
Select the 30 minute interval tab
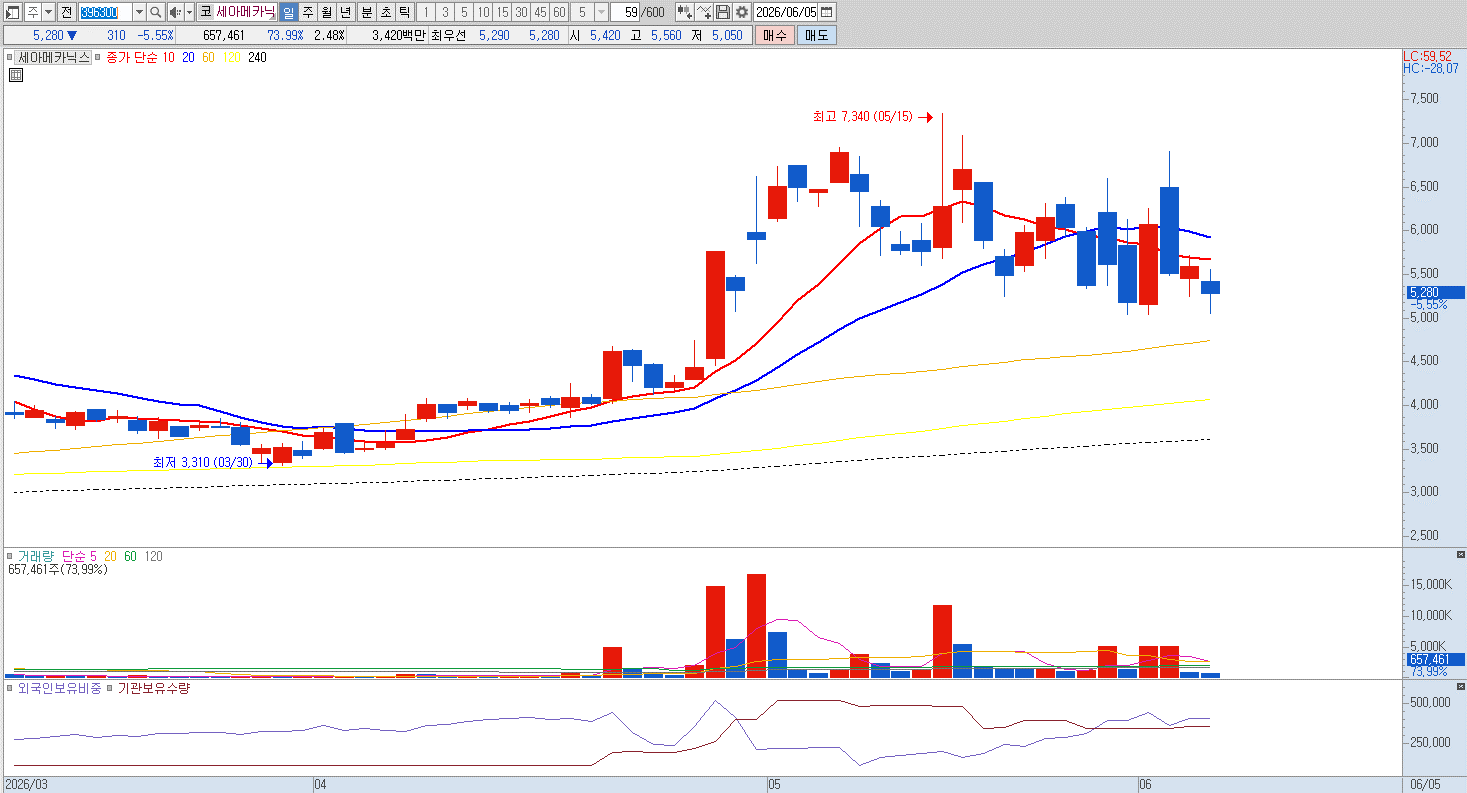pyautogui.click(x=521, y=12)
